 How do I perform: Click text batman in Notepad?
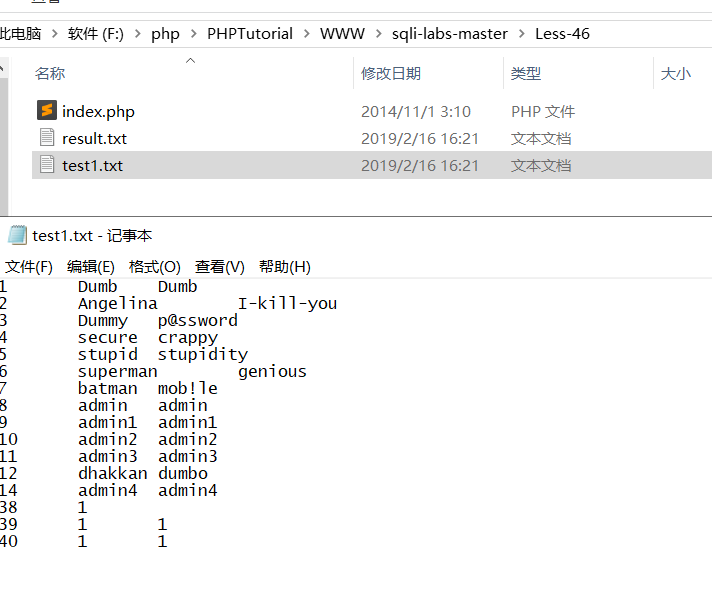[108, 389]
